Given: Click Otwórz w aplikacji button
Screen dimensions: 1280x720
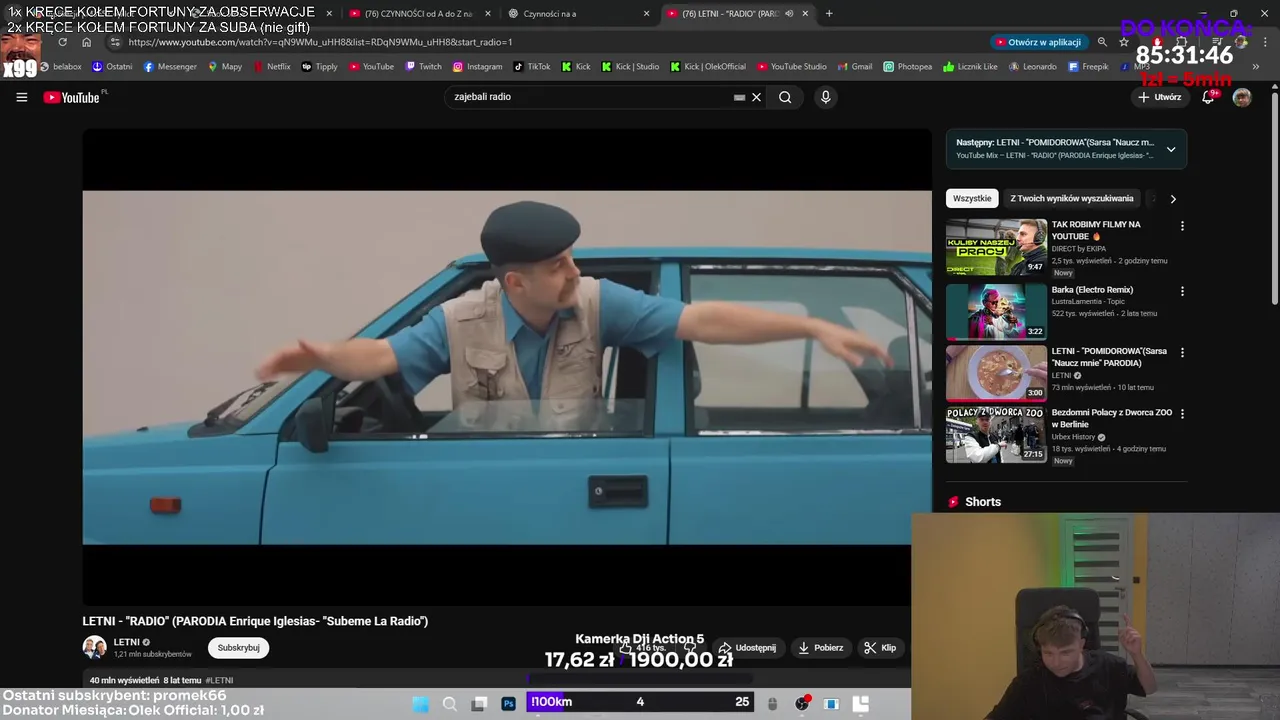Looking at the screenshot, I should [1038, 42].
